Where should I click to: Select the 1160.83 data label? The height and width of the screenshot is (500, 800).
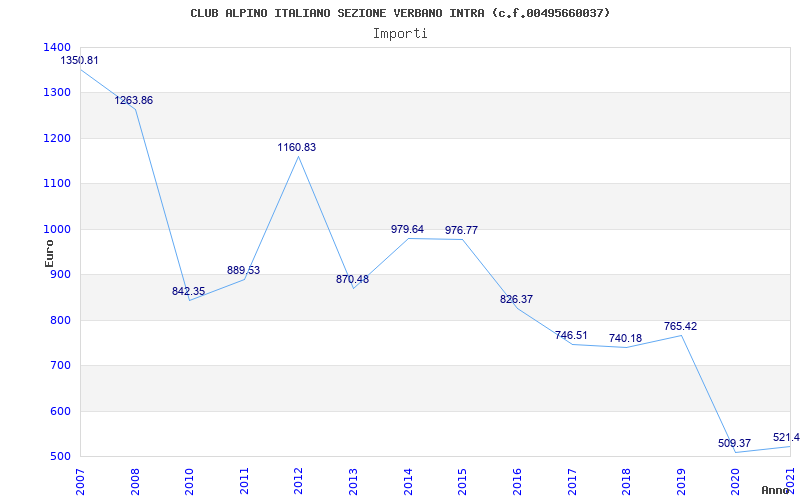click(x=297, y=147)
